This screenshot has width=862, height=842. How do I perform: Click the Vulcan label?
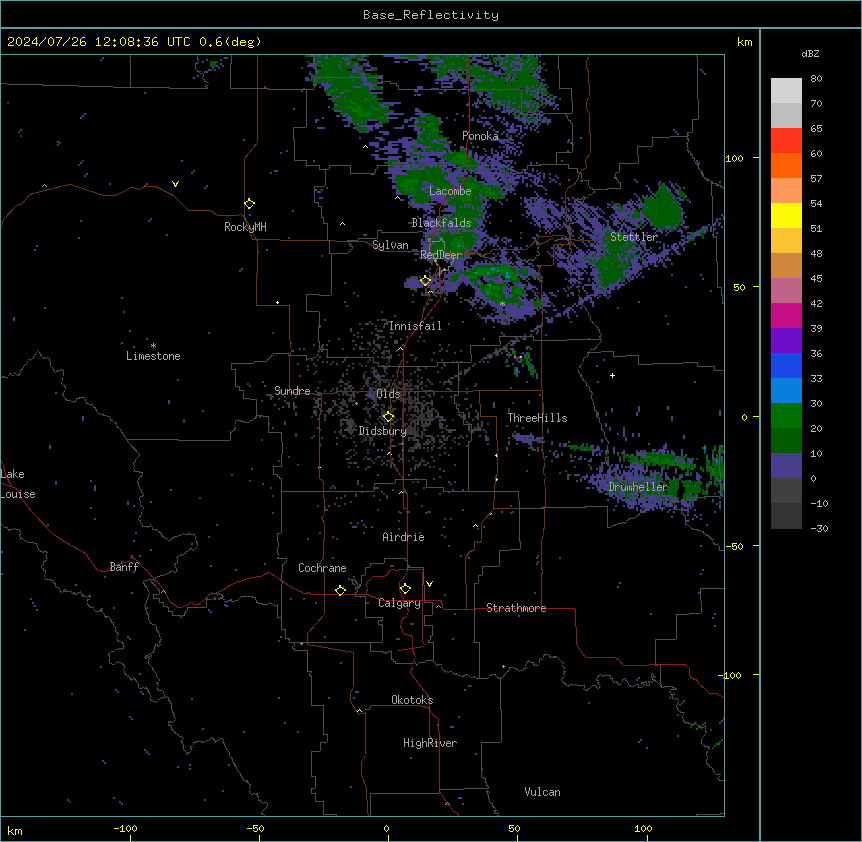tap(542, 792)
